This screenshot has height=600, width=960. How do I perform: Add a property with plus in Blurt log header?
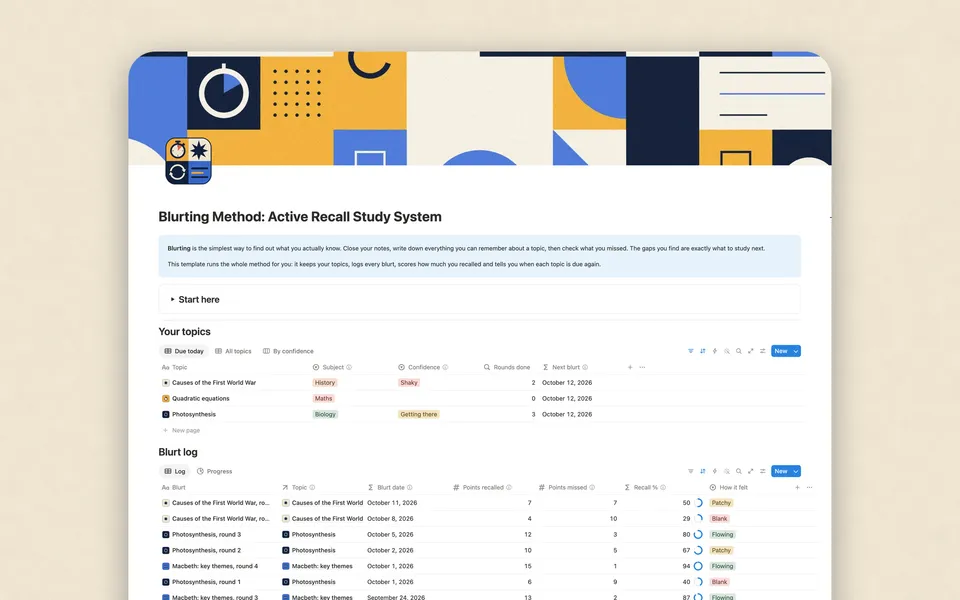pyautogui.click(x=797, y=487)
